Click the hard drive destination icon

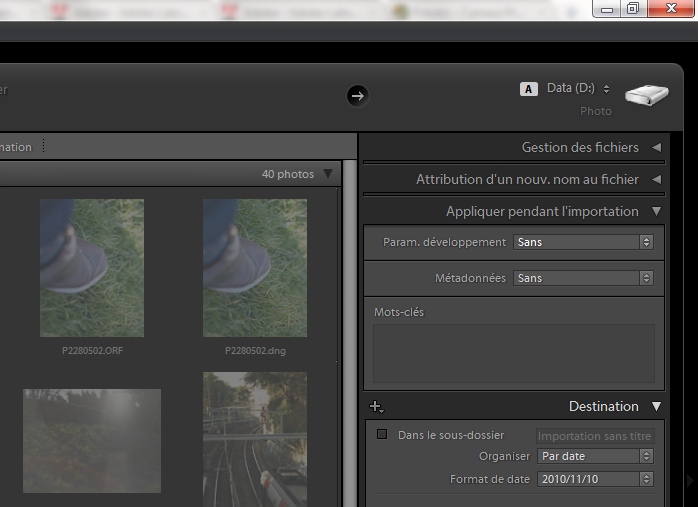(x=646, y=96)
